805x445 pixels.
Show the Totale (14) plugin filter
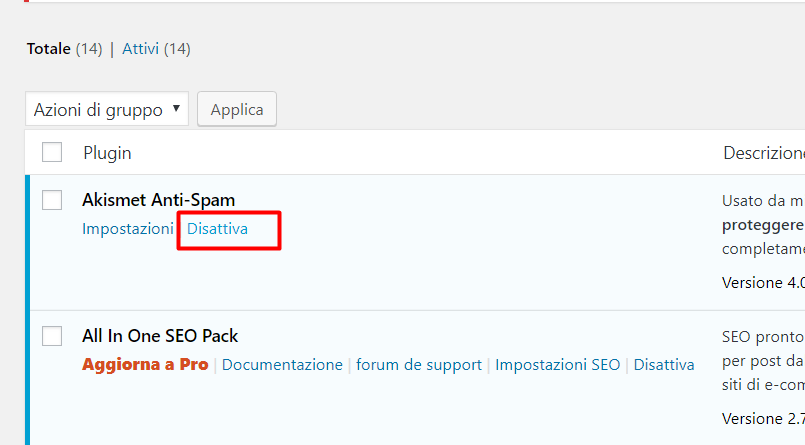[x=64, y=48]
